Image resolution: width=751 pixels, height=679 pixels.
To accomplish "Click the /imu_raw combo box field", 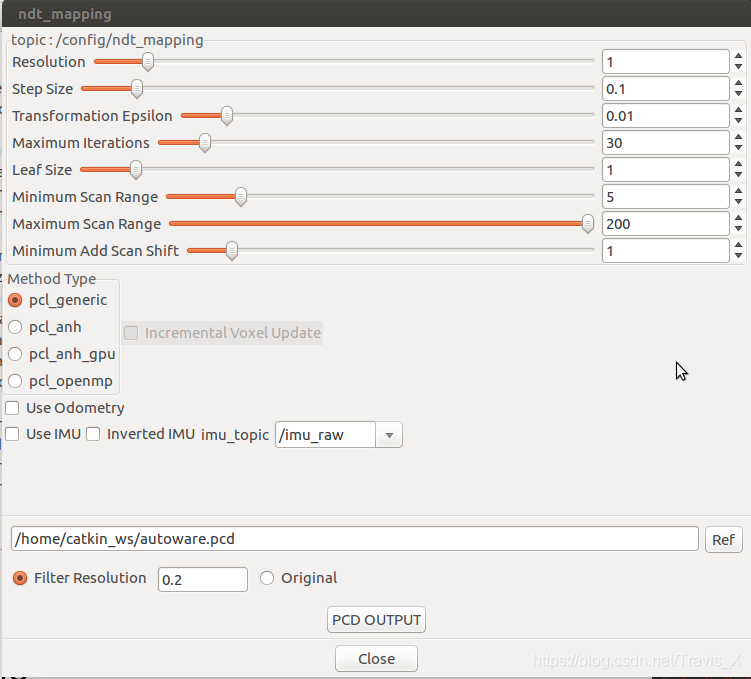I will point(325,435).
